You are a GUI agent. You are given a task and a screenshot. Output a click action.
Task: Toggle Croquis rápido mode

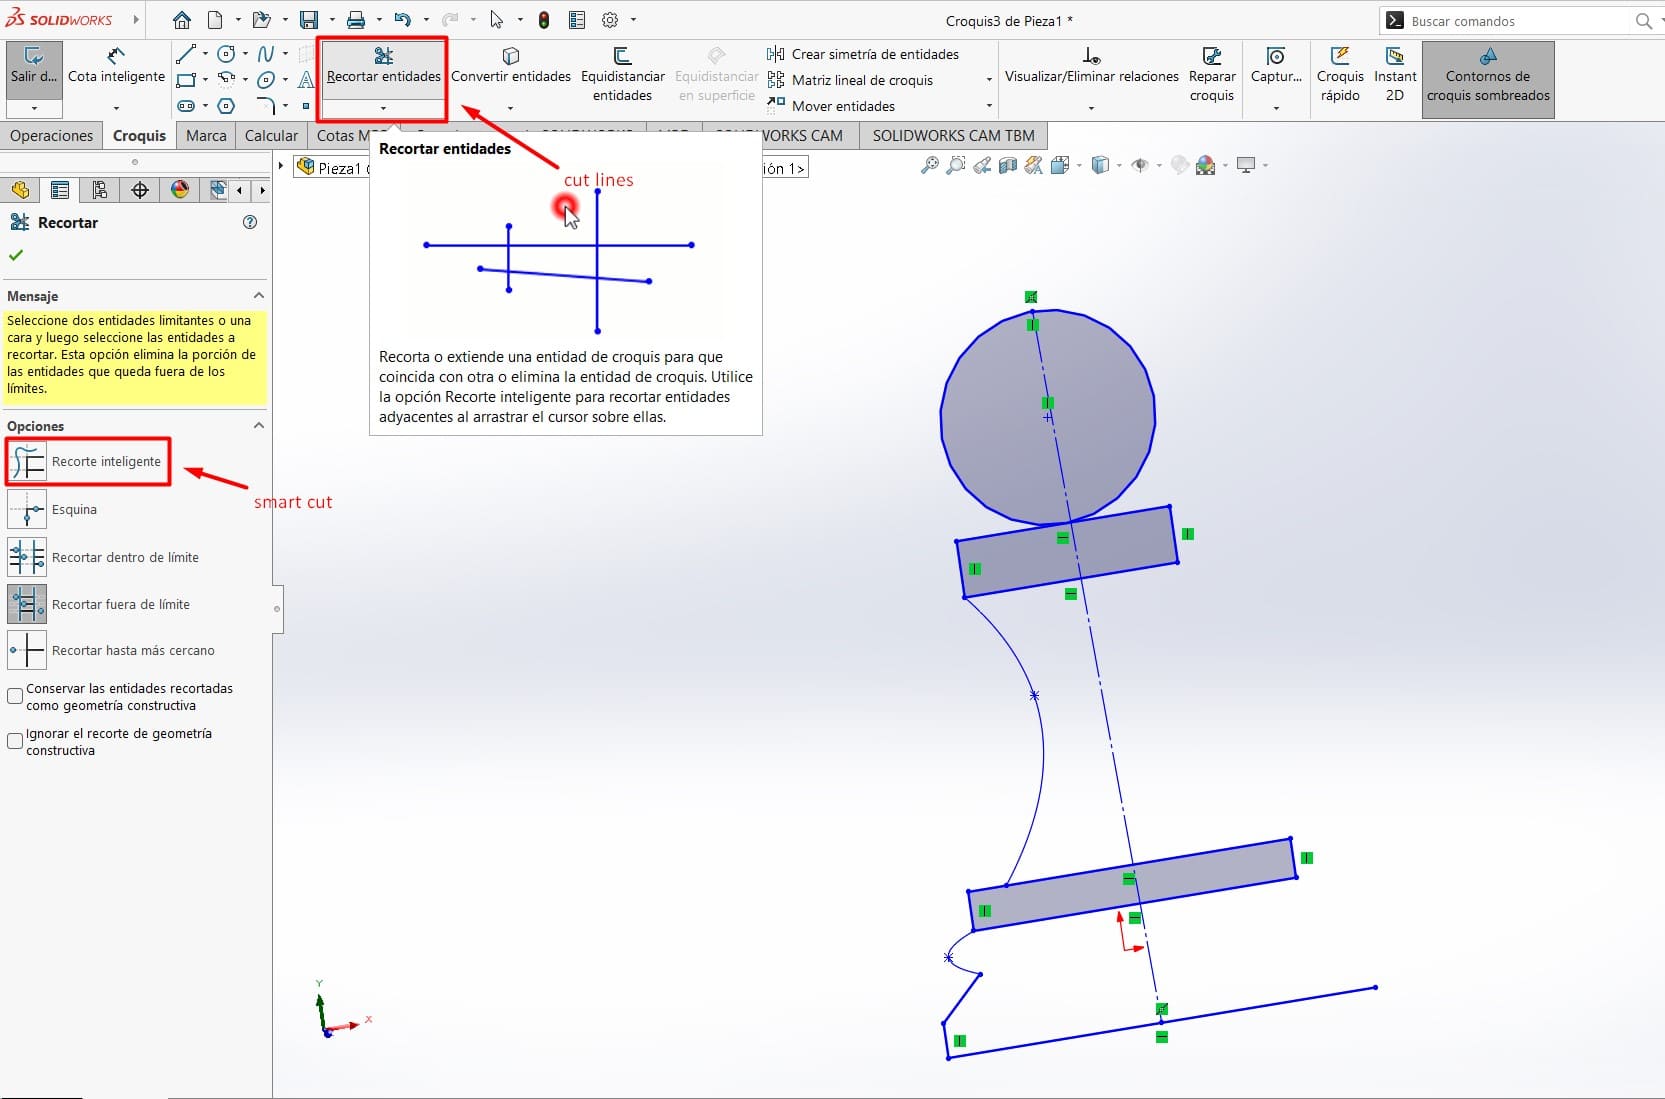point(1340,75)
